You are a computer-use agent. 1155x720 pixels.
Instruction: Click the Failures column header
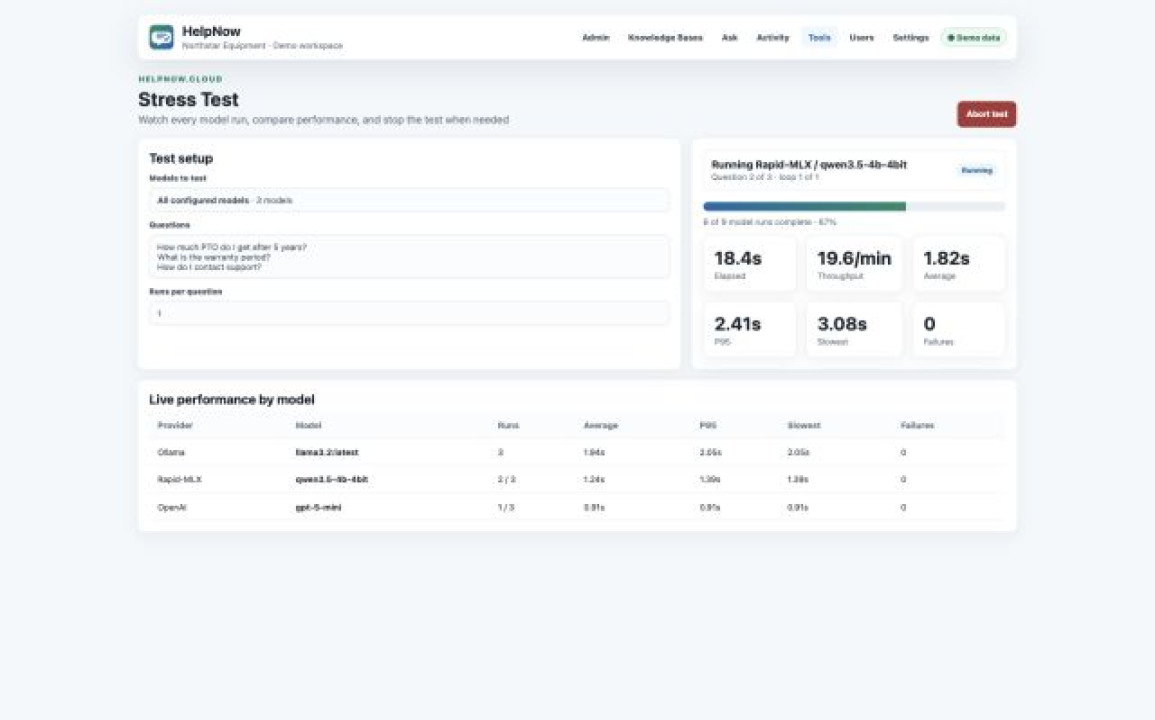917,425
